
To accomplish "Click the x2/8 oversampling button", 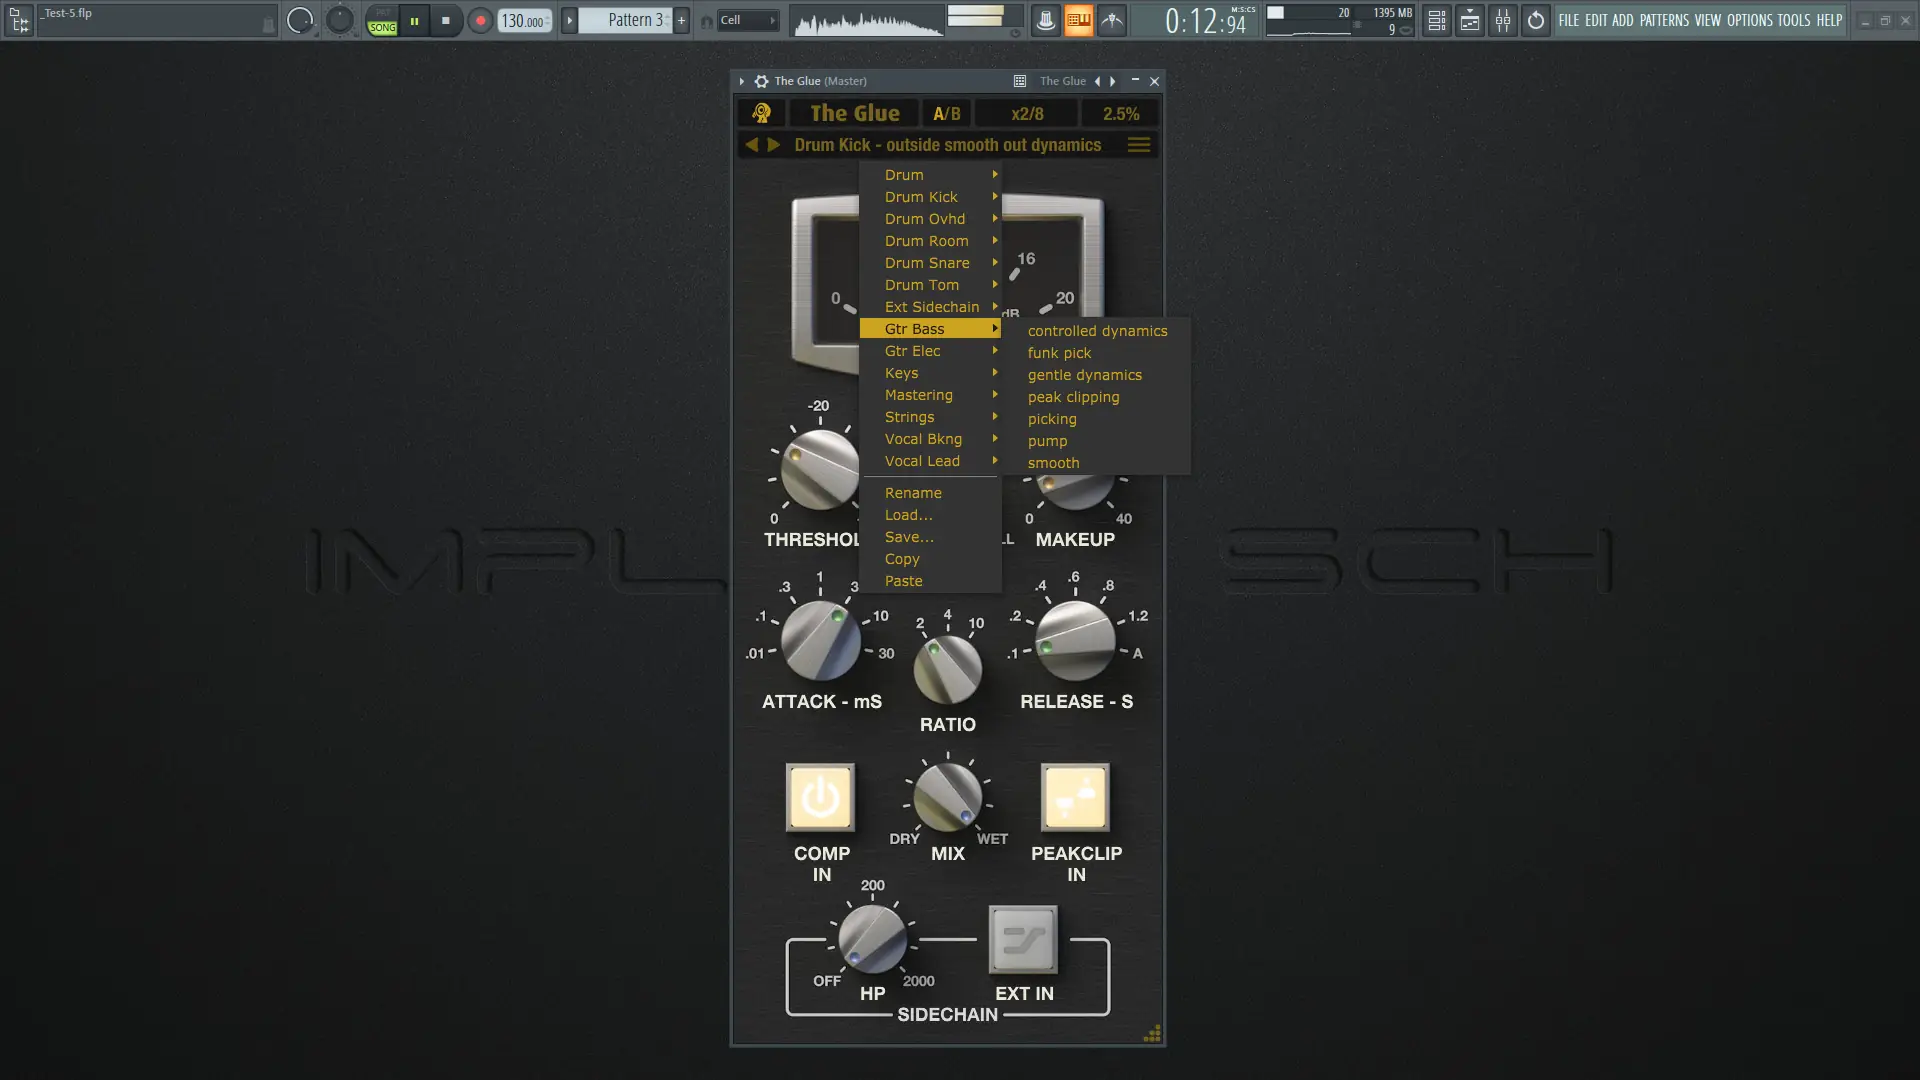I will pyautogui.click(x=1027, y=113).
